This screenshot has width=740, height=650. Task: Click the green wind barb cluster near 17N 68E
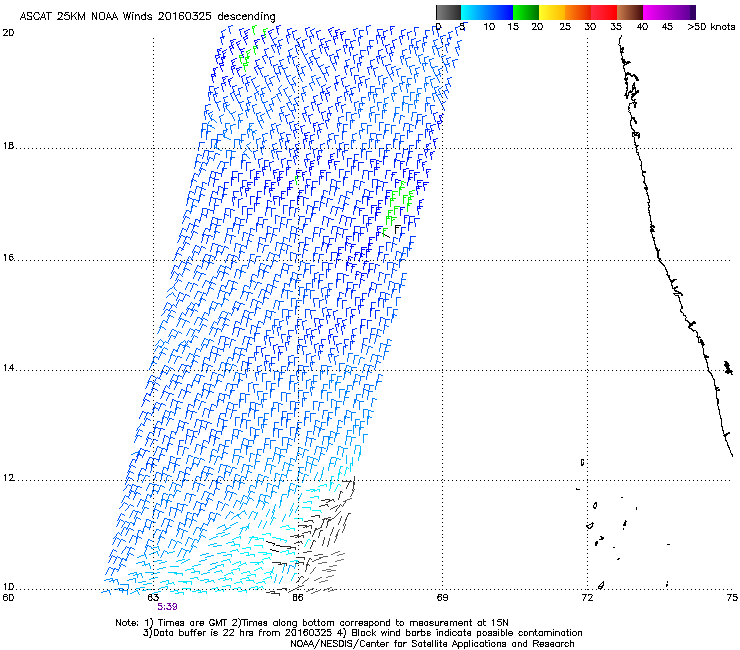pyautogui.click(x=397, y=206)
